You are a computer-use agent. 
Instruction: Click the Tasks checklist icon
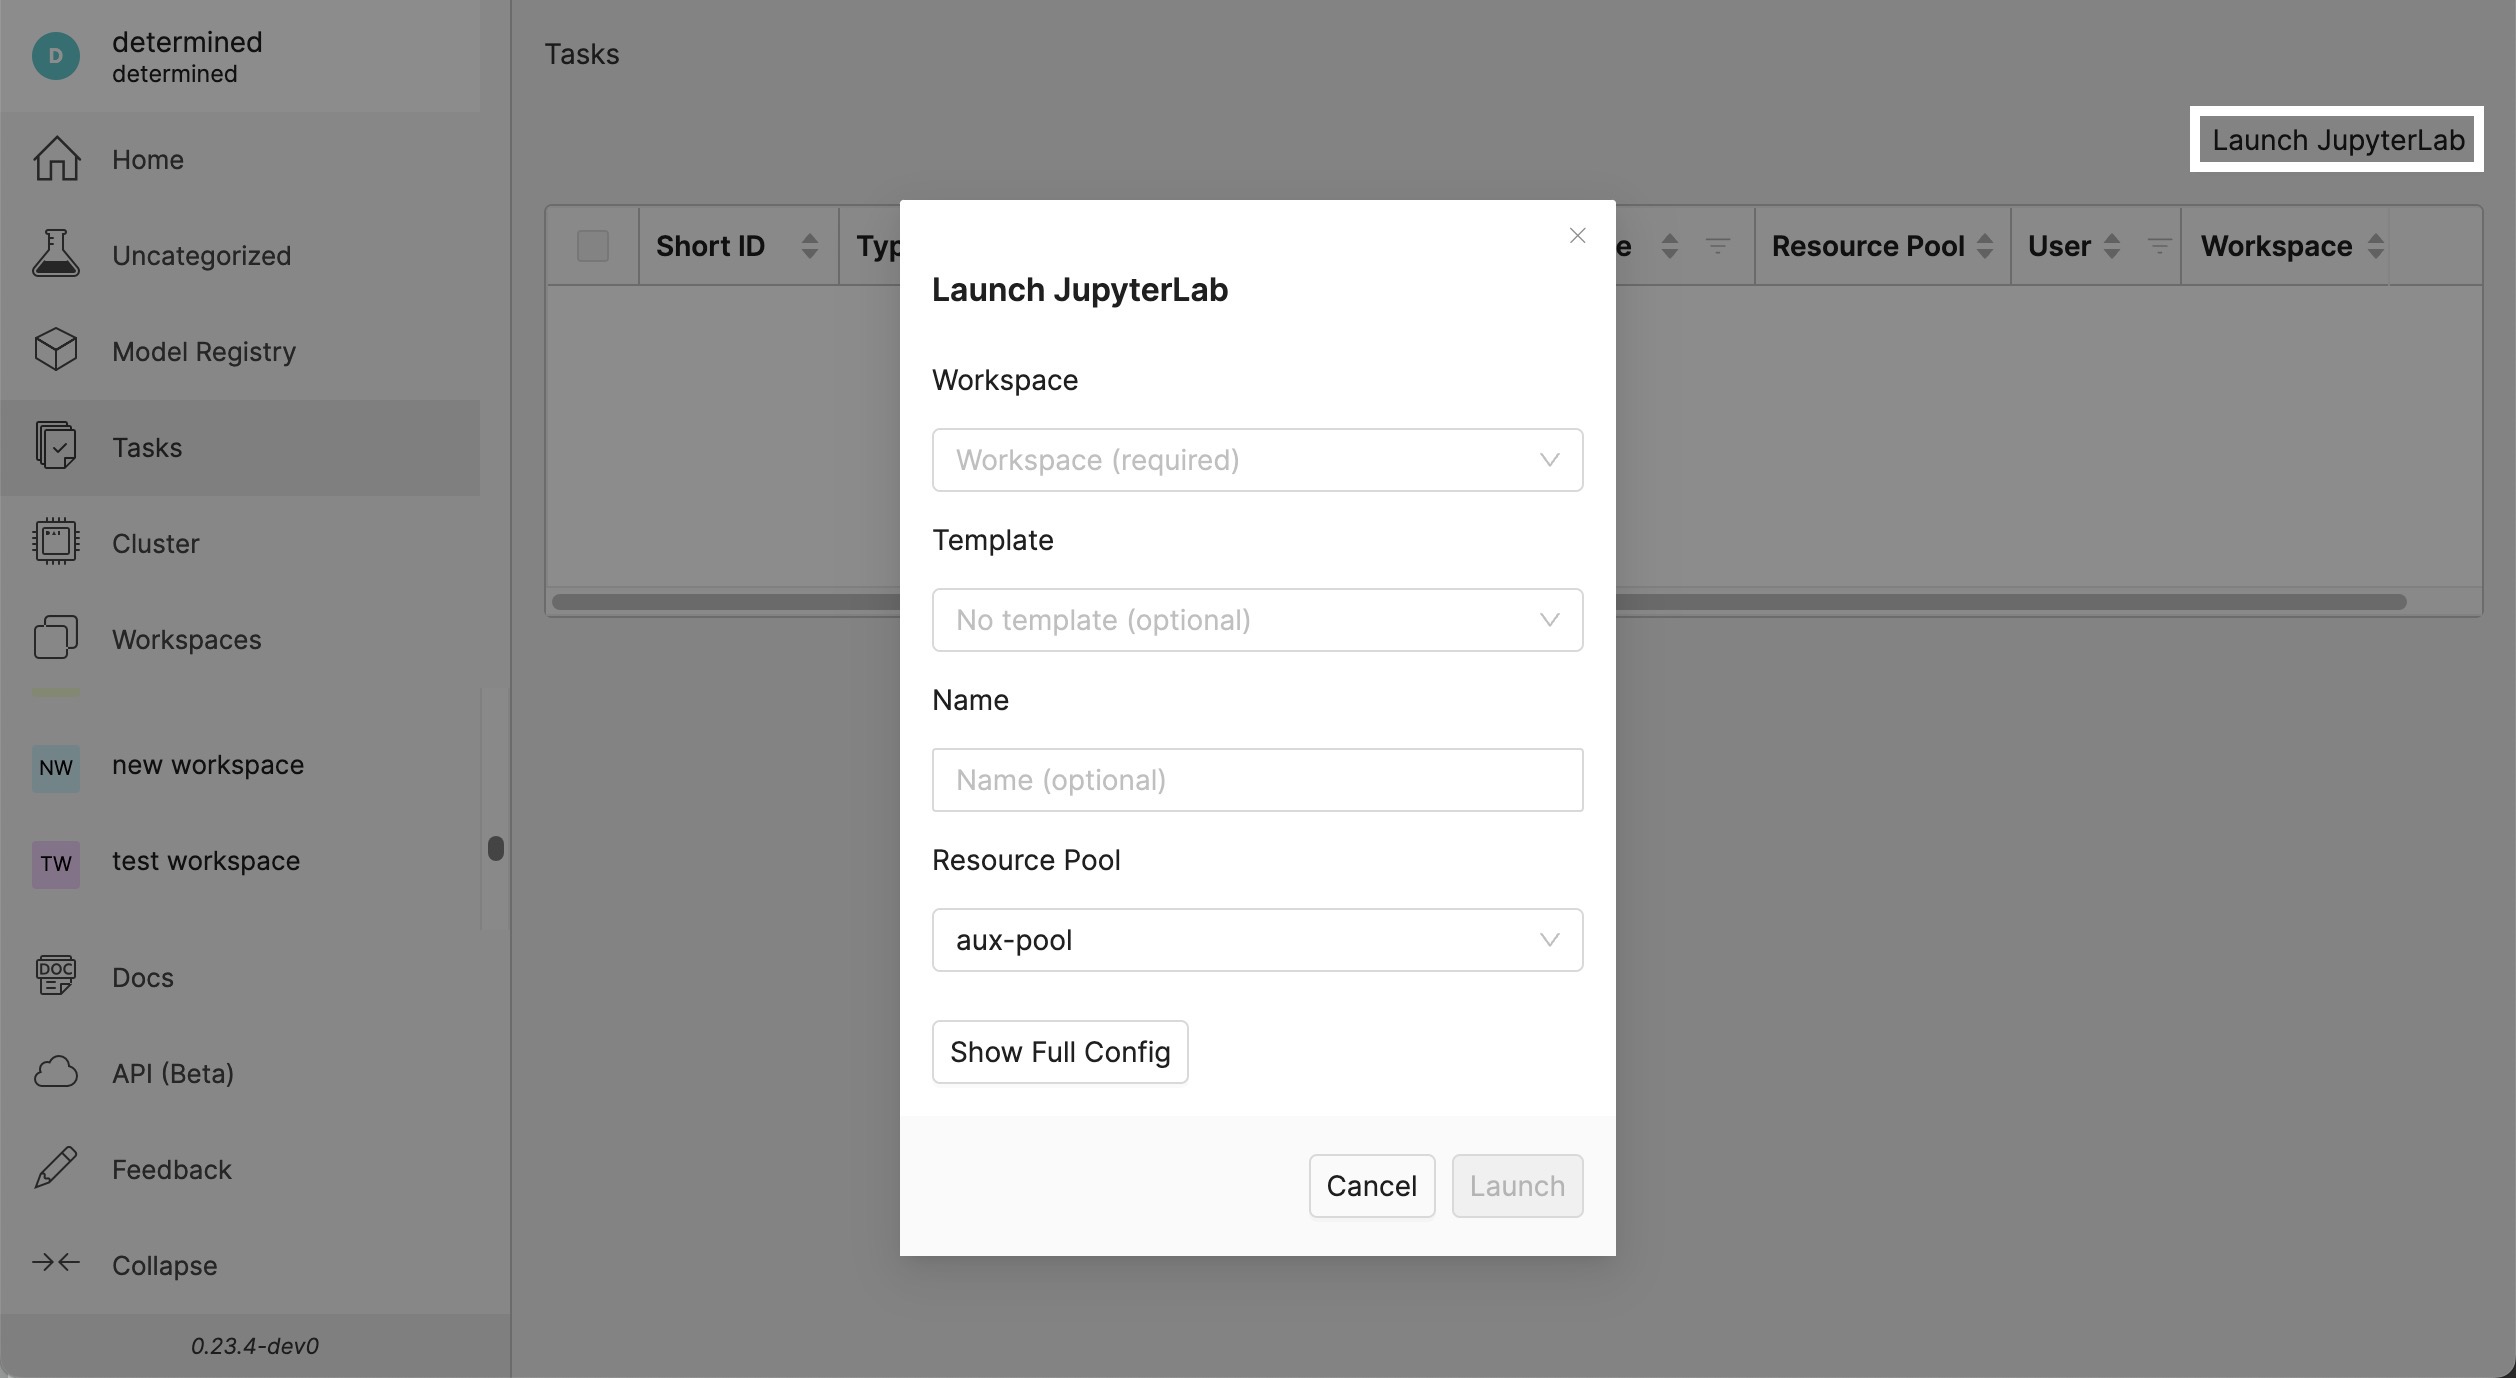tap(56, 446)
